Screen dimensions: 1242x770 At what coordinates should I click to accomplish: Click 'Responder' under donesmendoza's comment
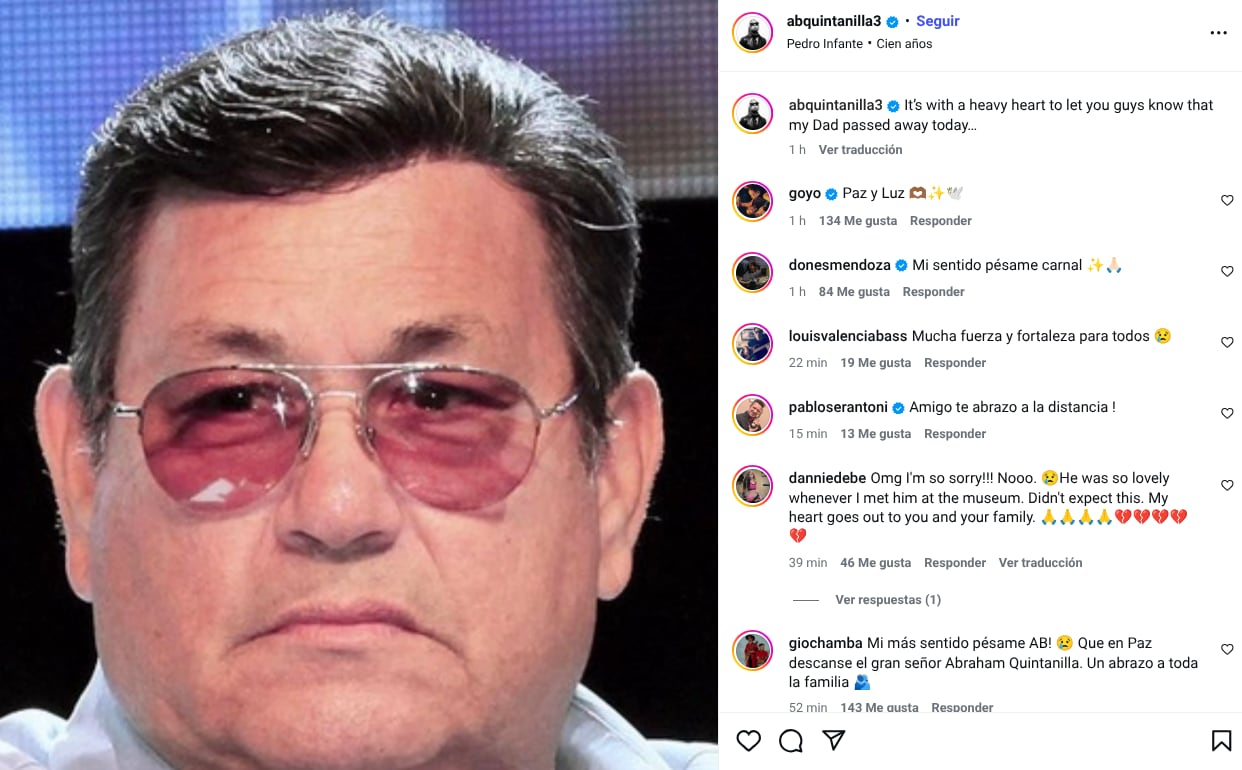[x=933, y=291]
